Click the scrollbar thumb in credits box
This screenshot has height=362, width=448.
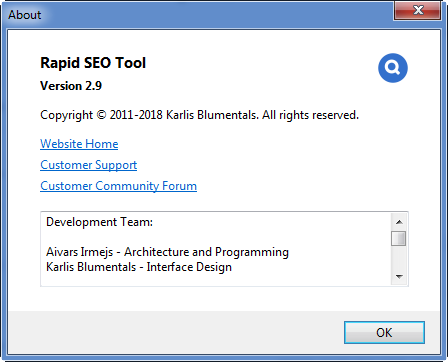tap(398, 238)
